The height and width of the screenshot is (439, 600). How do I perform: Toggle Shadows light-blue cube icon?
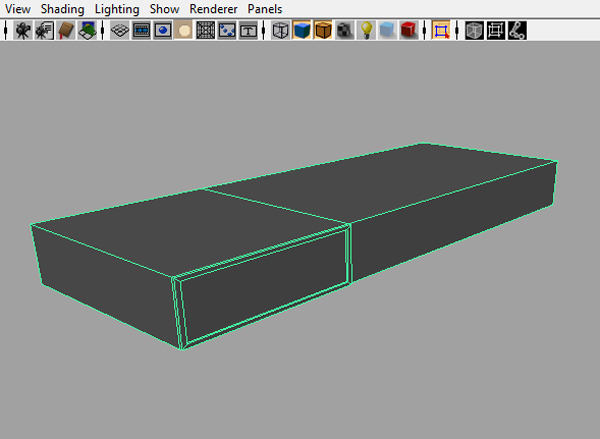[x=388, y=30]
